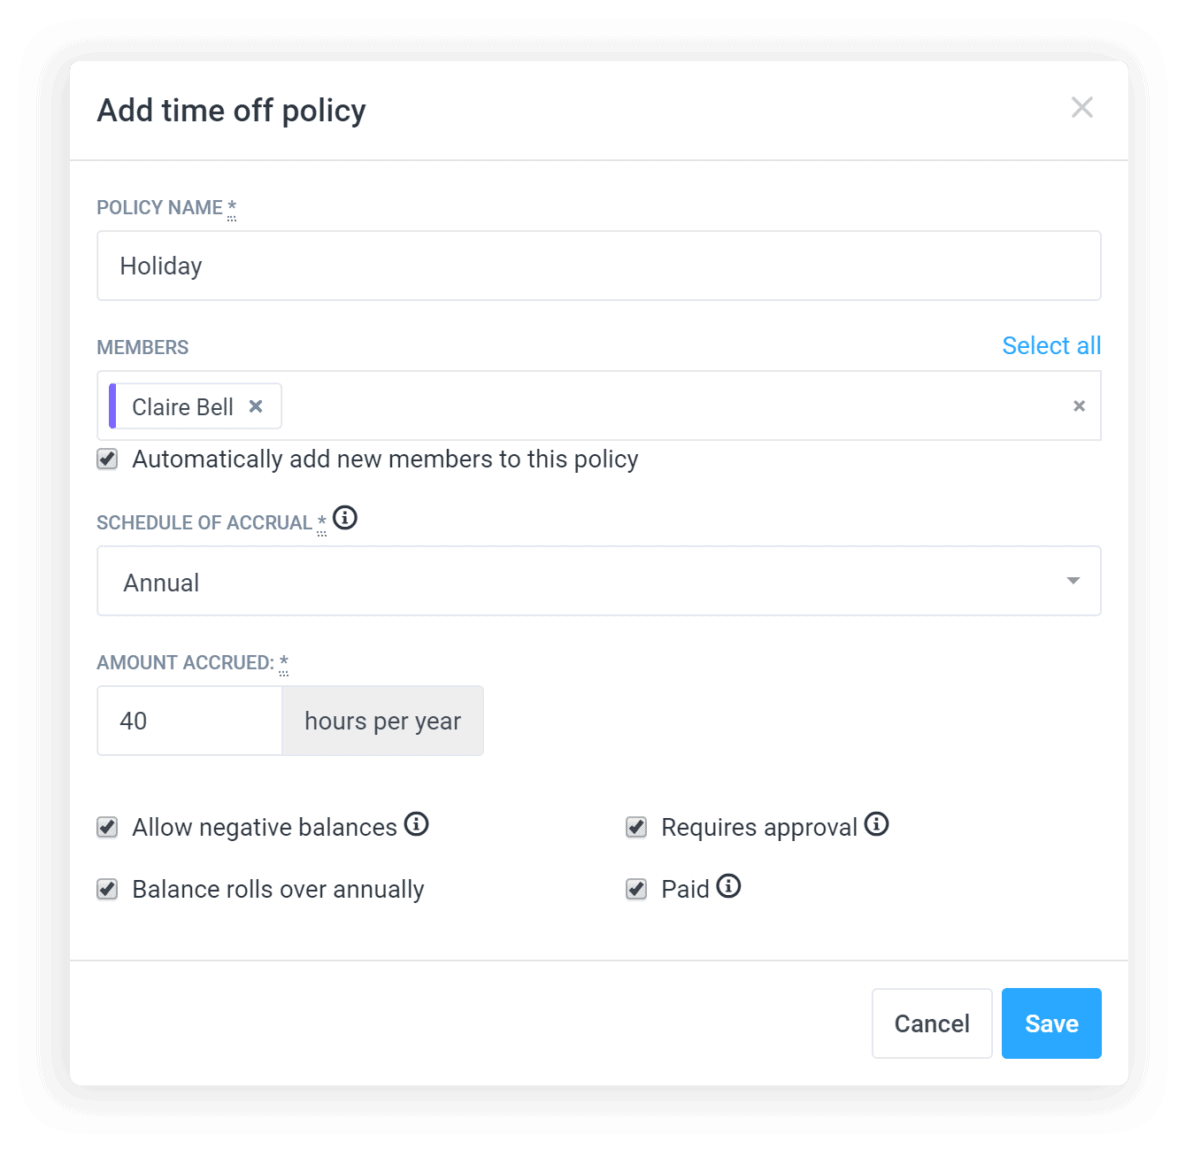
Task: Cancel creating the time off policy
Action: [x=931, y=1023]
